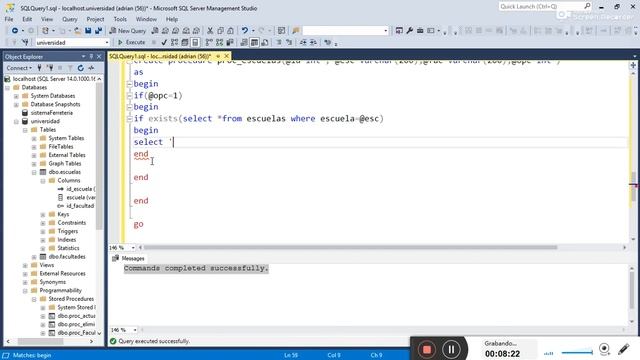Screen dimensions: 640x360
Task: Click the Copy icon in toolbar
Action: click(x=220, y=31)
